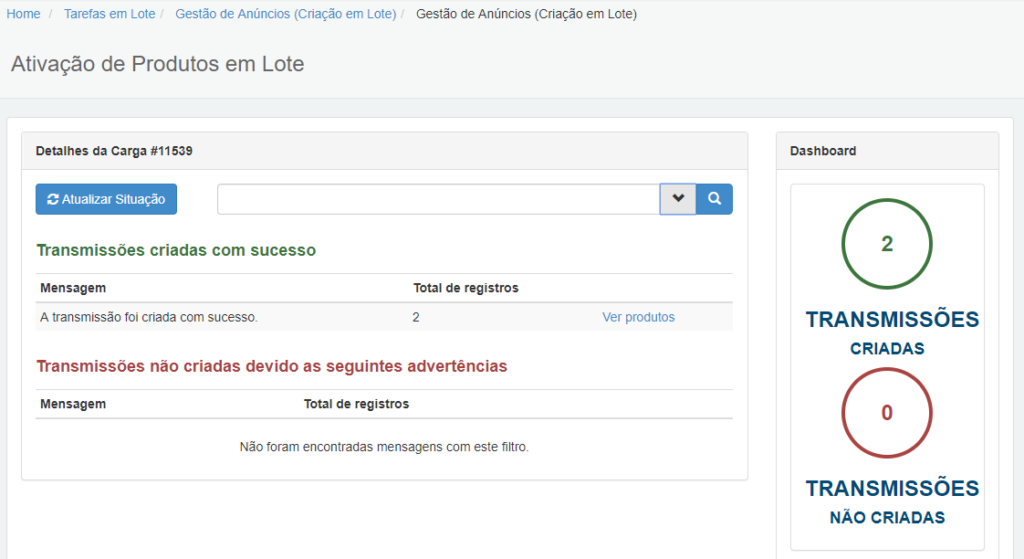This screenshot has width=1024, height=559.
Task: Click 'Transmissões não criadas devido' heading
Action: [x=272, y=366]
